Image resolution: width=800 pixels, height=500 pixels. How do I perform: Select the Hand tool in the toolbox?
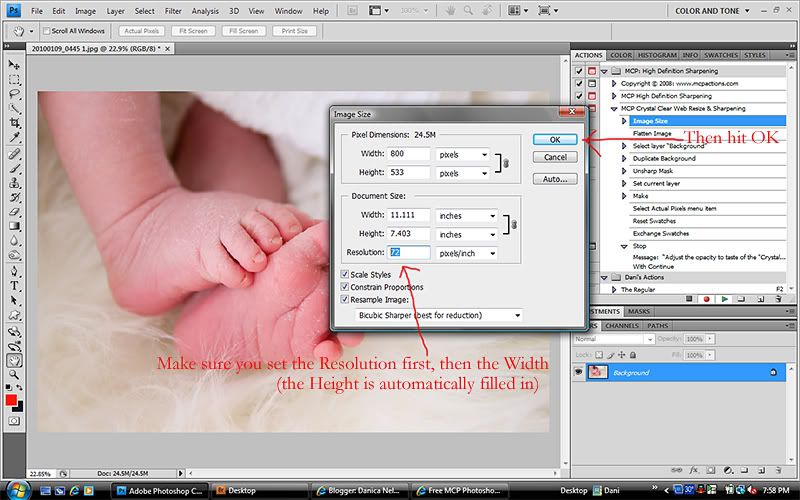coord(16,360)
